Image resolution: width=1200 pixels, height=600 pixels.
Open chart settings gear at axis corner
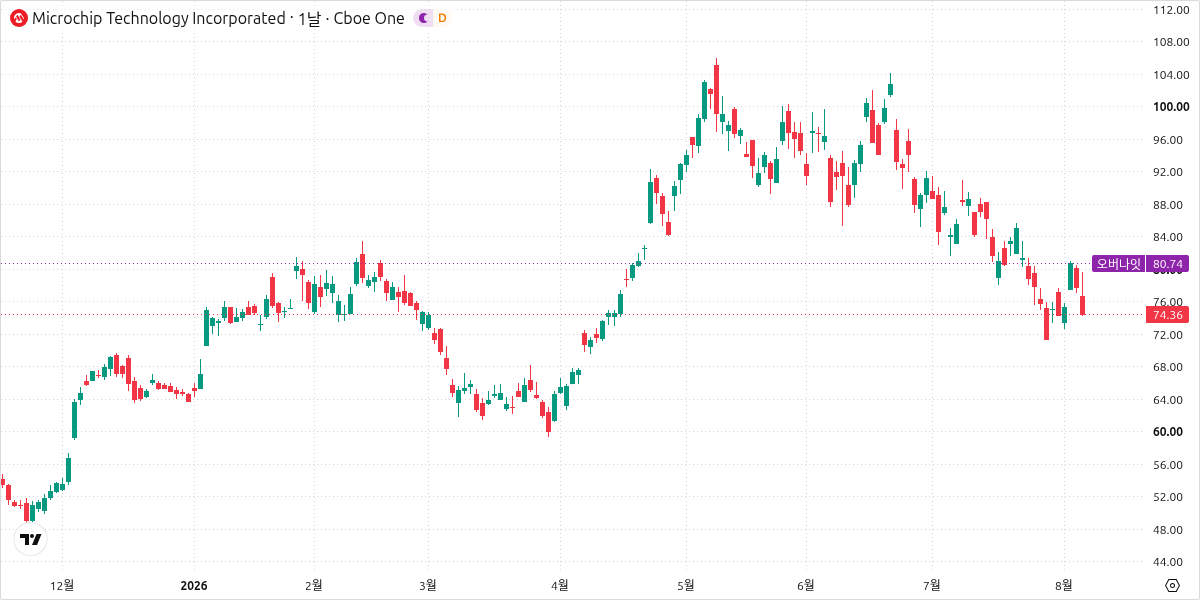(x=1172, y=585)
